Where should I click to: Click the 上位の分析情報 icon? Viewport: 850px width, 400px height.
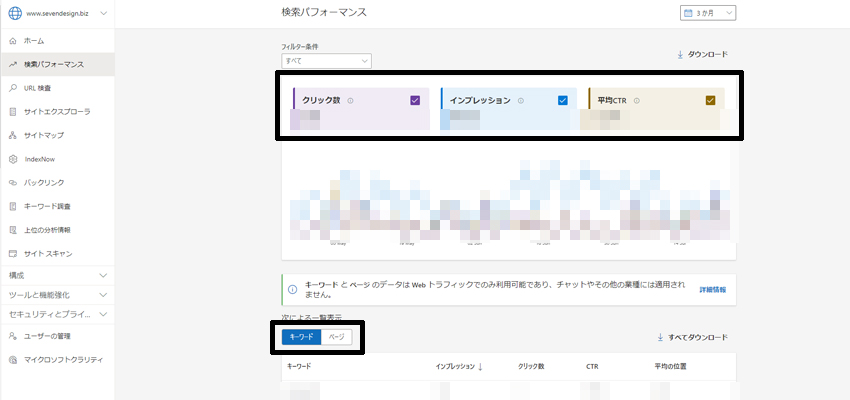[x=13, y=230]
